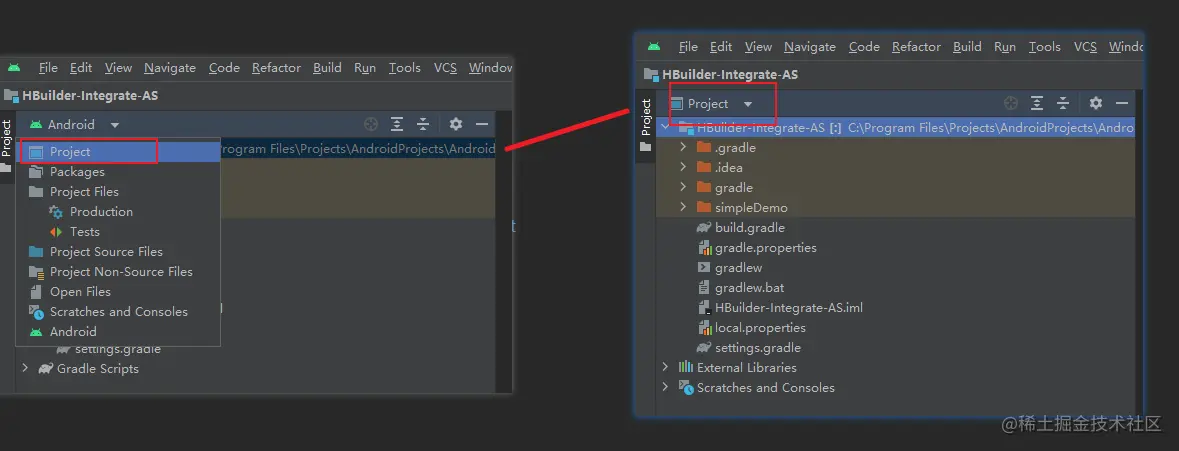Select Scratches and Consoles in dropdown list
The width and height of the screenshot is (1179, 451).
118,311
